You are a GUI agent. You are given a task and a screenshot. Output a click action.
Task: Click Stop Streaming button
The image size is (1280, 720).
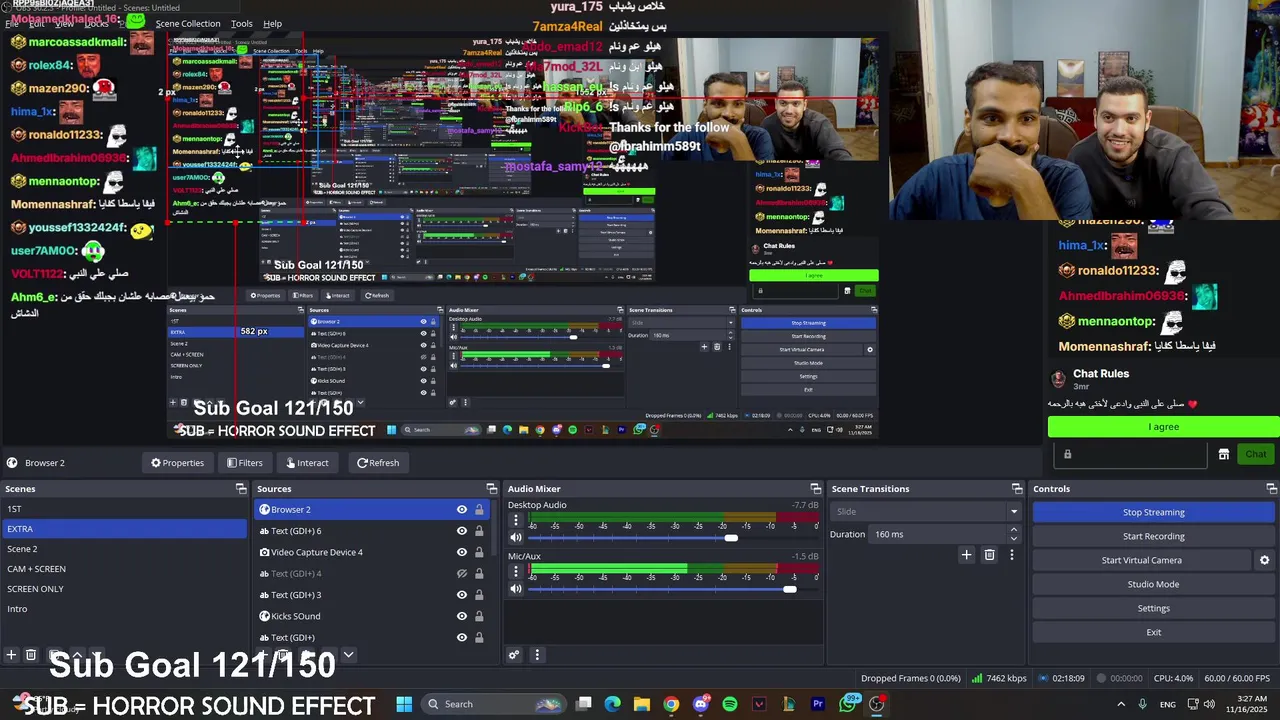click(x=1154, y=512)
